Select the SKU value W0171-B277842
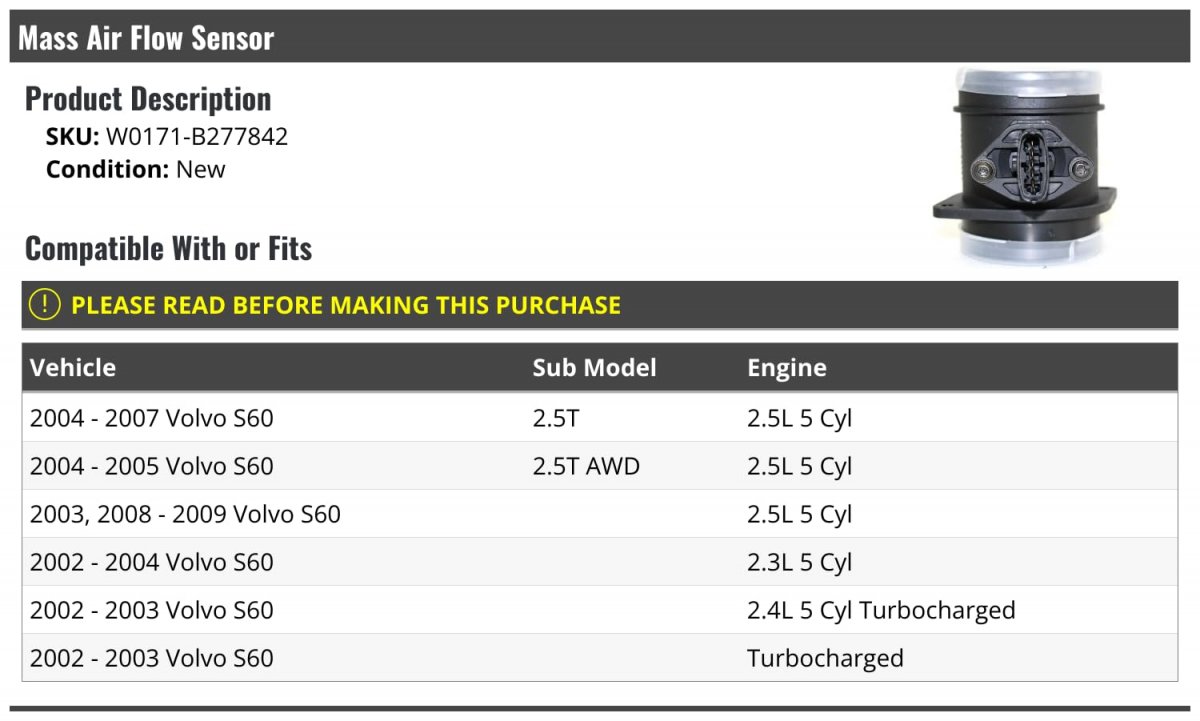Screen dimensions: 1200x721 coord(197,136)
